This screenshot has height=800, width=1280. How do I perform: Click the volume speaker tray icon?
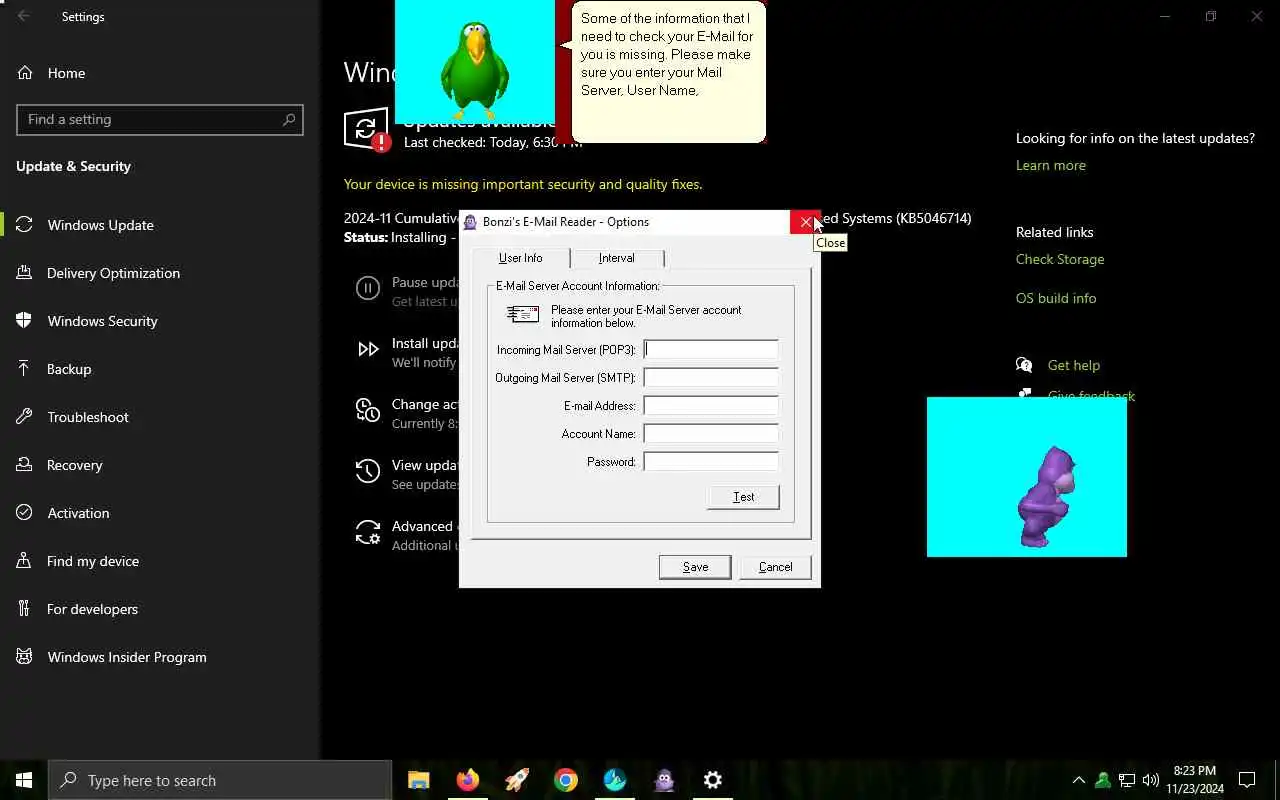coord(1151,780)
